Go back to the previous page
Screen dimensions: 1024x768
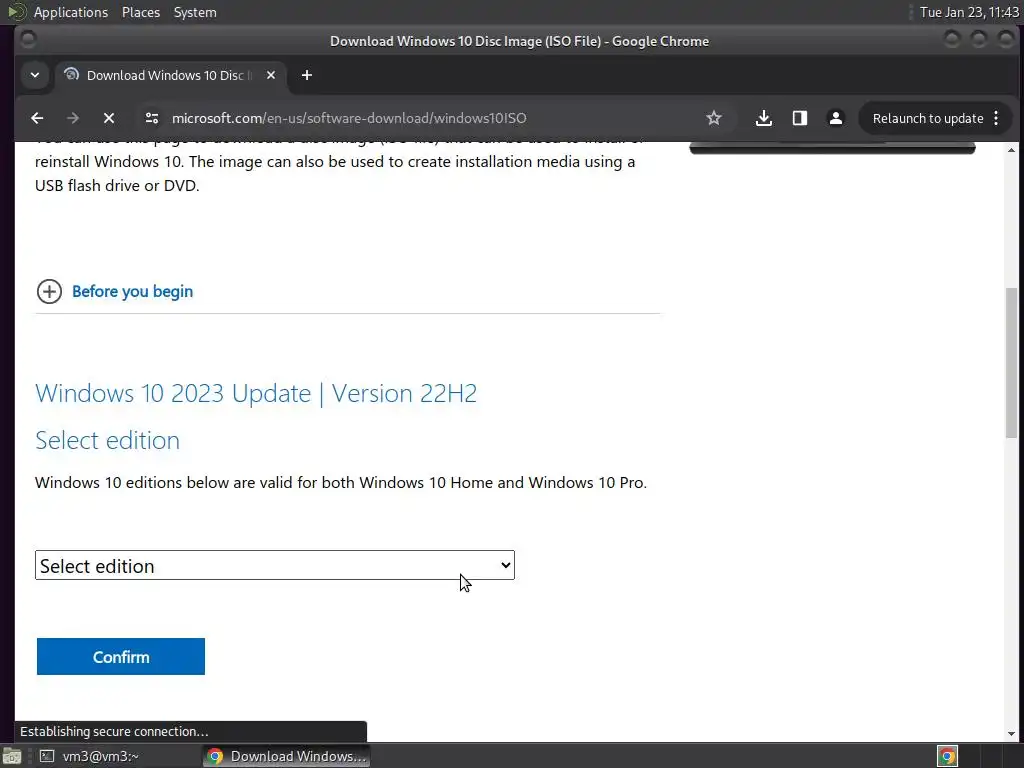[x=37, y=118]
